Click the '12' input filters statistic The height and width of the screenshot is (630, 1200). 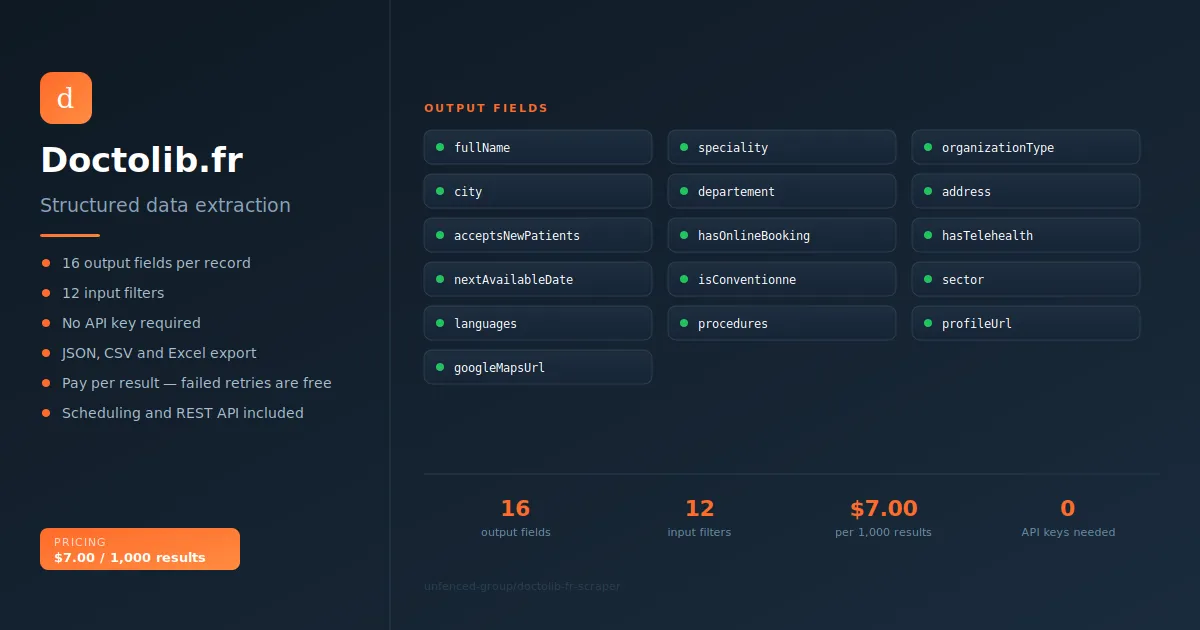(x=699, y=508)
